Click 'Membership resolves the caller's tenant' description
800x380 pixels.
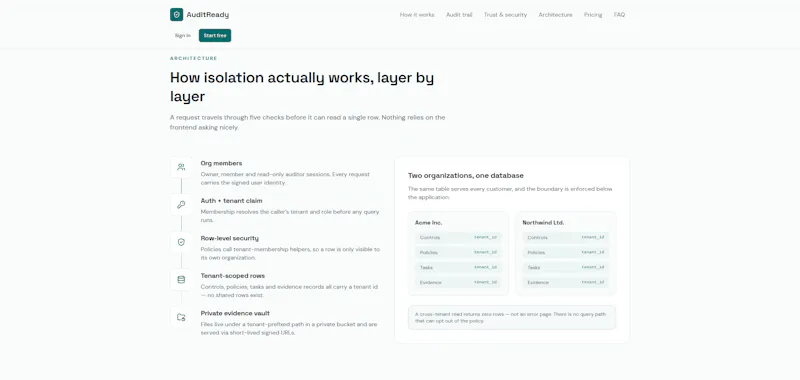point(290,216)
